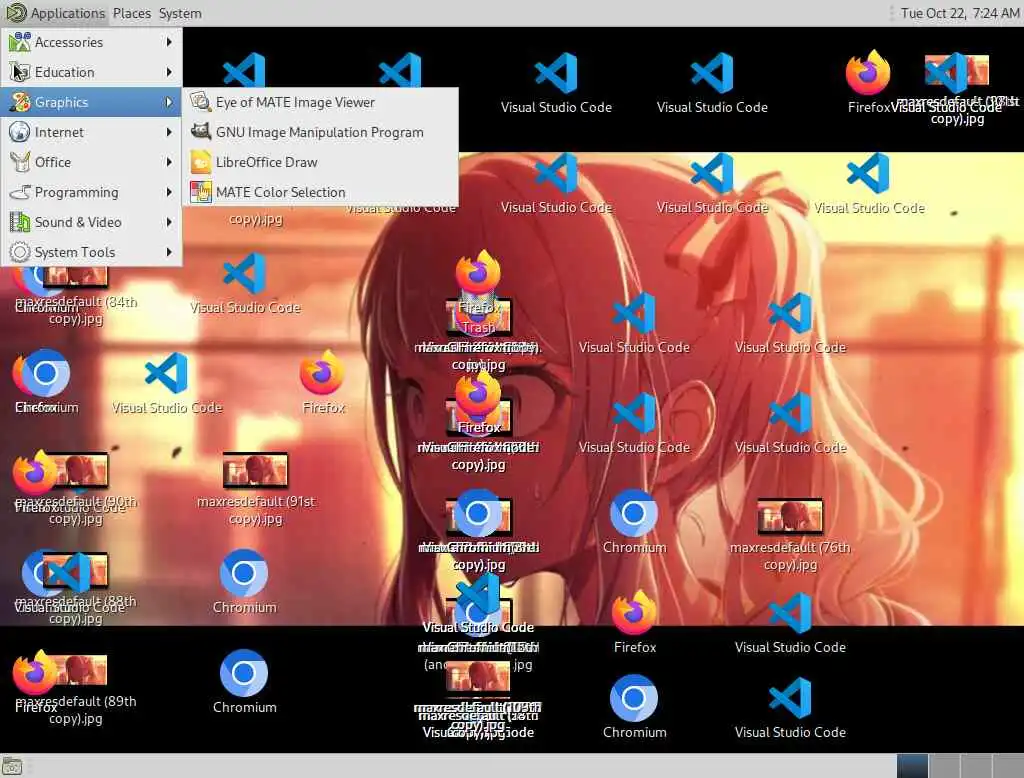Select Visual Studio Code icon right of maxresdefault (84th copy).jpg
1024x778 pixels.
[x=245, y=273]
